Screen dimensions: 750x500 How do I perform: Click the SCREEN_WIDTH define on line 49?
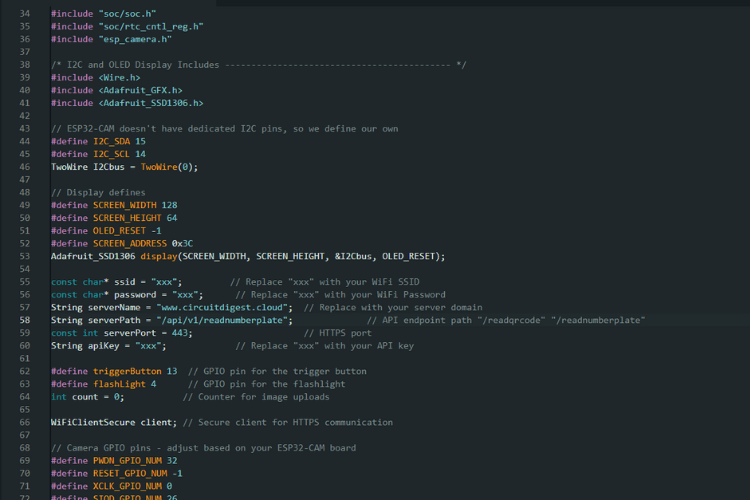pyautogui.click(x=114, y=205)
